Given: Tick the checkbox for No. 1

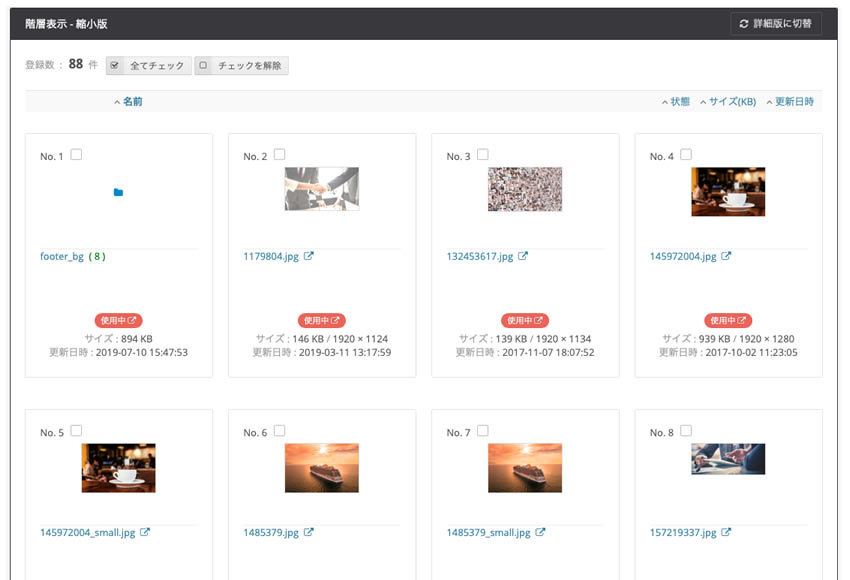Looking at the screenshot, I should tap(76, 154).
